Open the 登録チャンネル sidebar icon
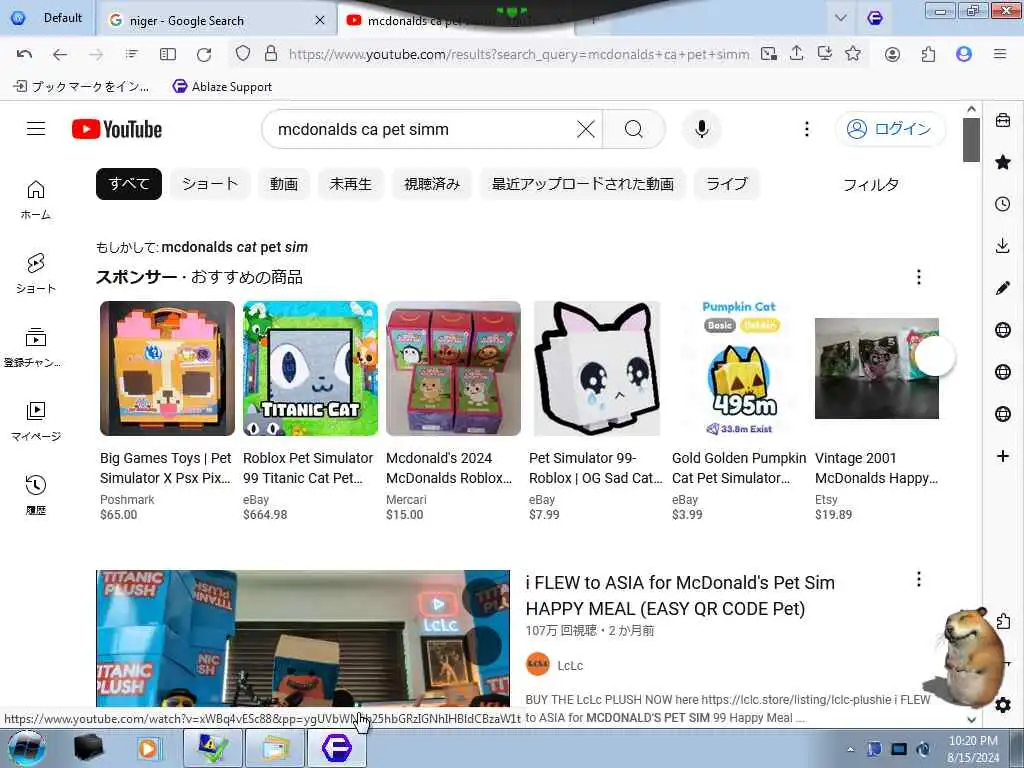This screenshot has width=1024, height=768. pyautogui.click(x=33, y=347)
